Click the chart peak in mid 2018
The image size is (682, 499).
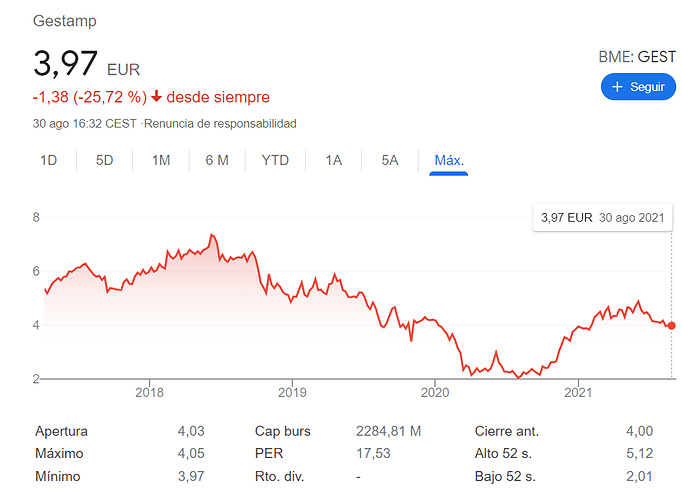[x=212, y=235]
